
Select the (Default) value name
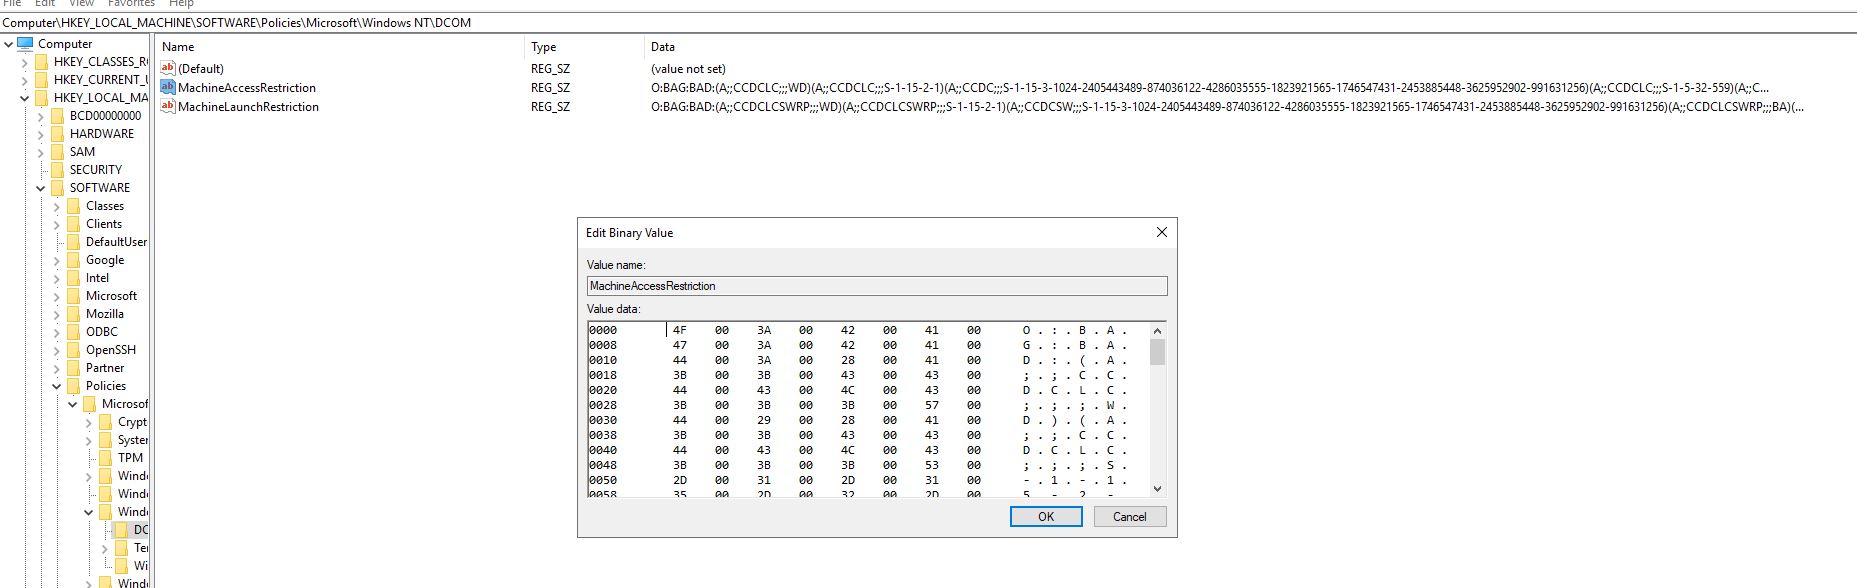(201, 68)
